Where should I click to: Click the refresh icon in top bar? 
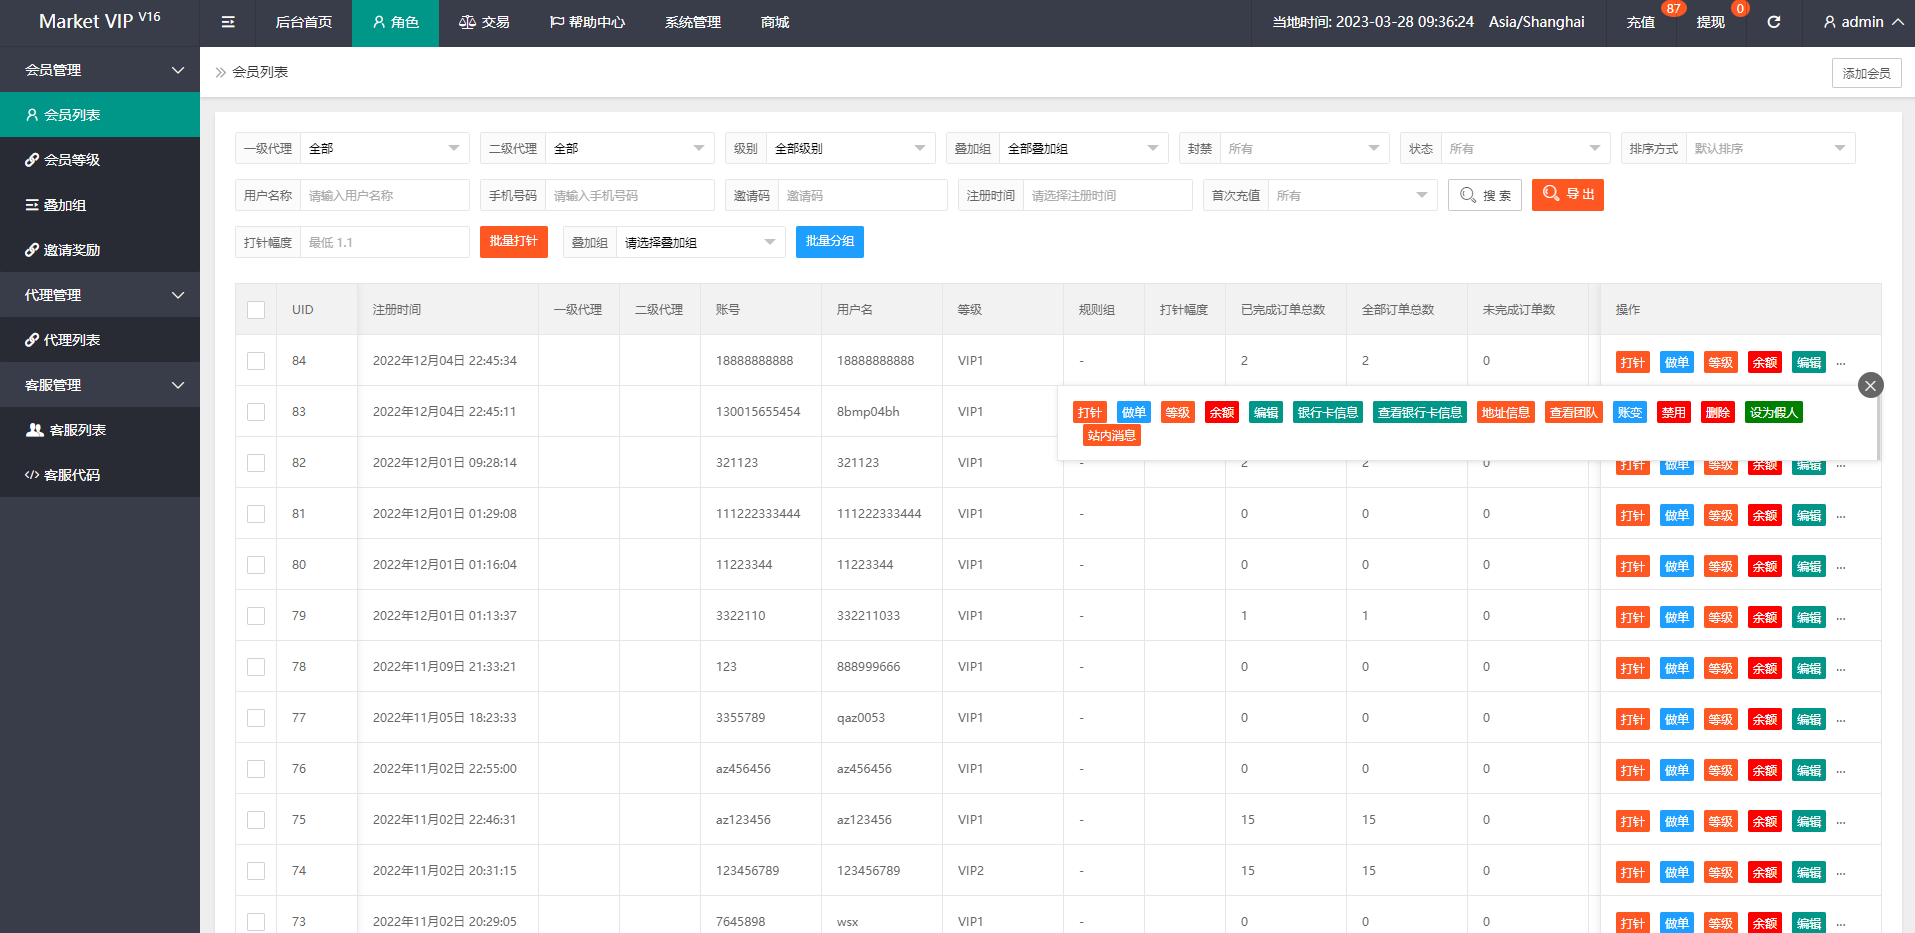click(1773, 22)
